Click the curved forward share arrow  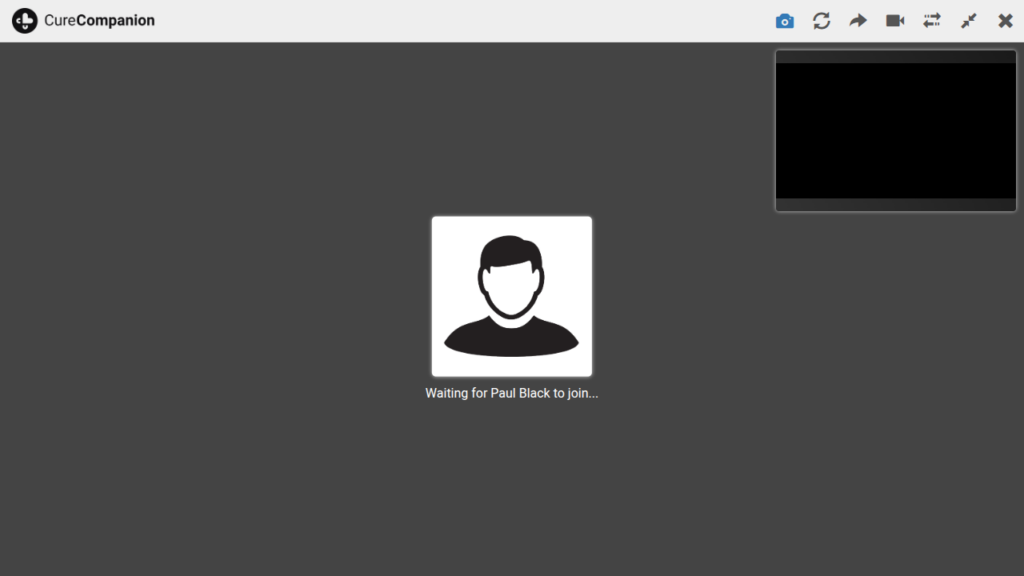point(858,21)
